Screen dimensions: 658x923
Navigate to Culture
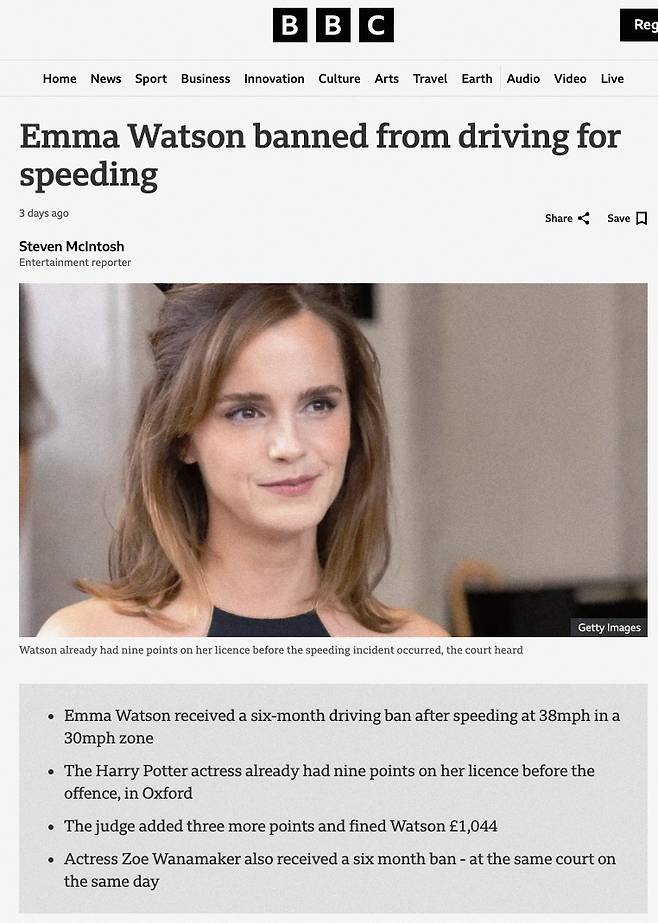click(339, 79)
